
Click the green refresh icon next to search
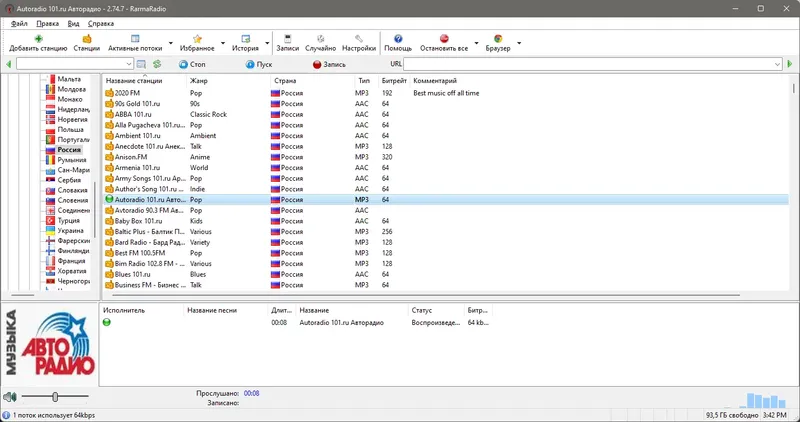157,64
